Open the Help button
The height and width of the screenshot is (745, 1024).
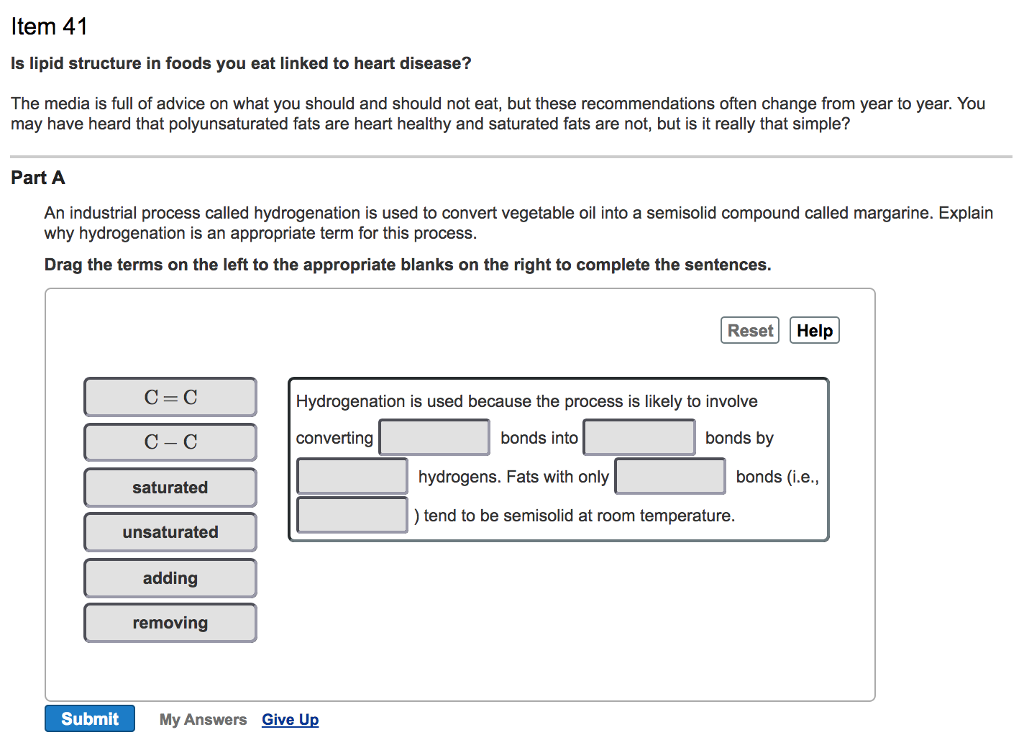(x=814, y=331)
